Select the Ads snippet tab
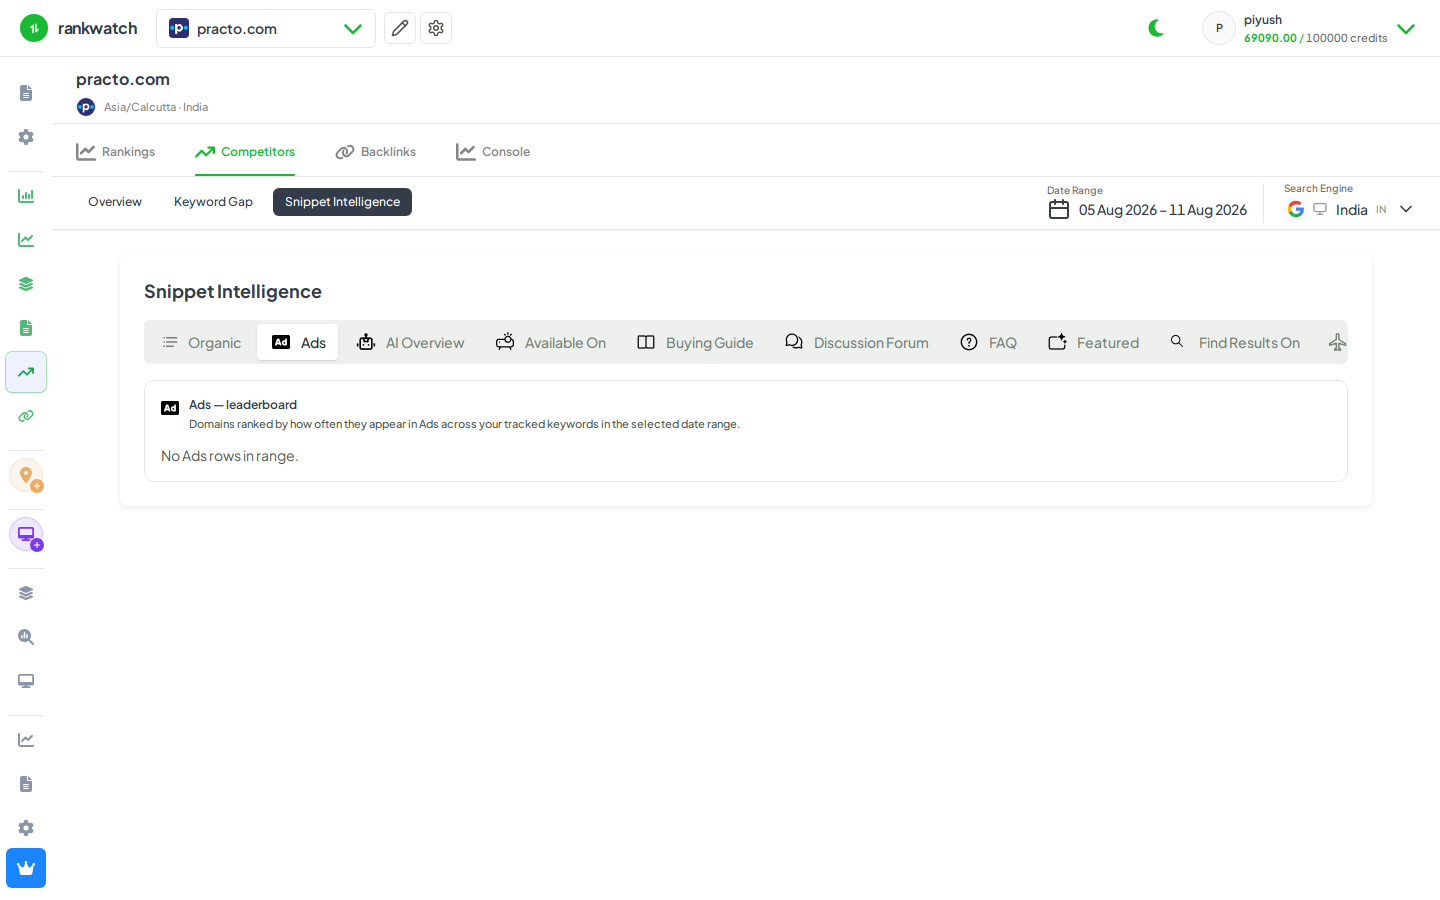 [x=298, y=342]
